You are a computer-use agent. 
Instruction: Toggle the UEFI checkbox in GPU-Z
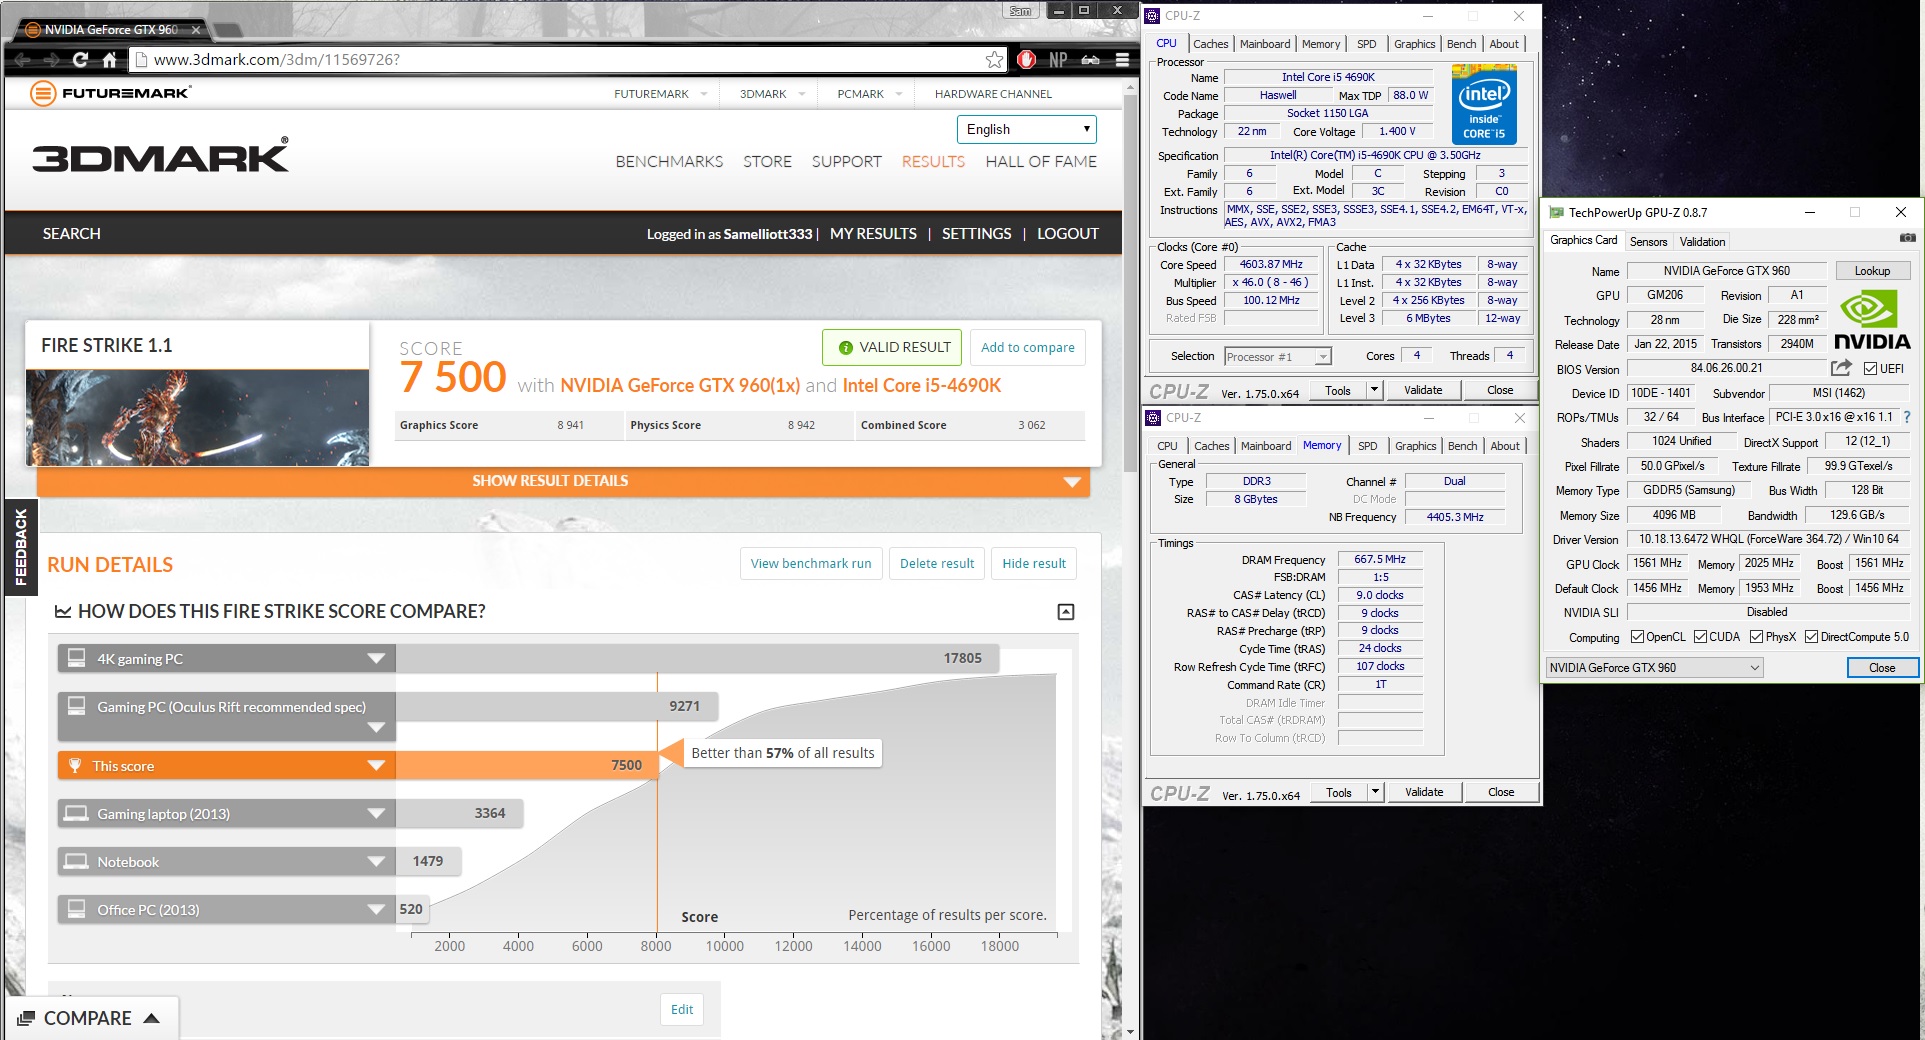click(1870, 369)
